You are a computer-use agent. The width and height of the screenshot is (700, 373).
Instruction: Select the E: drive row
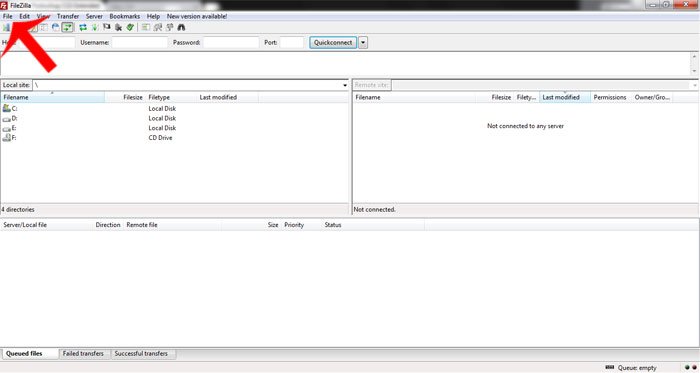pos(175,128)
